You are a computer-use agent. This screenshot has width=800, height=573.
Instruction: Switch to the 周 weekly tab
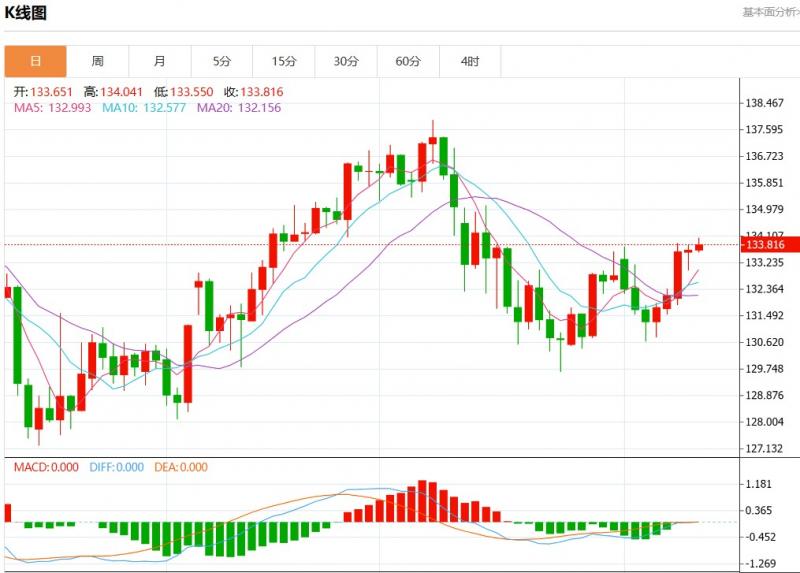[x=97, y=61]
